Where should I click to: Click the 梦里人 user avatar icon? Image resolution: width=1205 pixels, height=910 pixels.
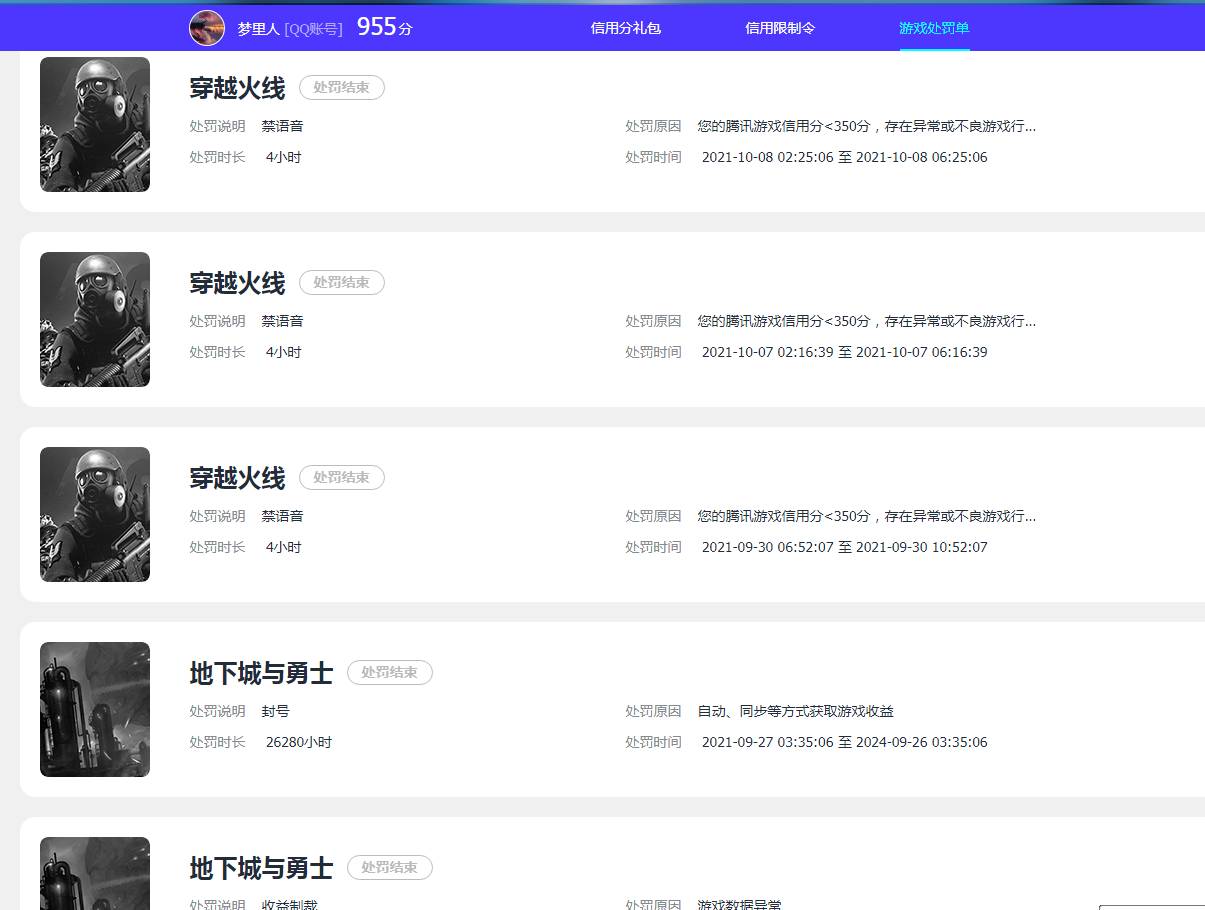[206, 27]
